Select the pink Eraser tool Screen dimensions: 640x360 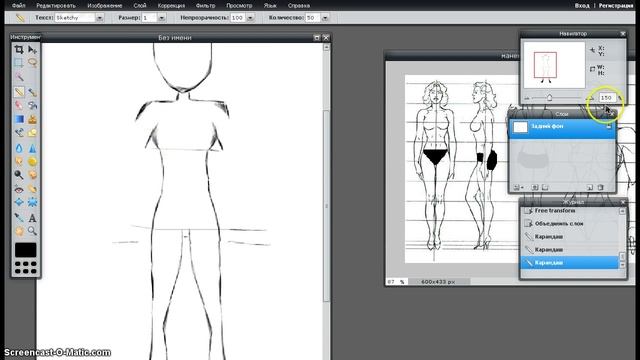[x=19, y=105]
